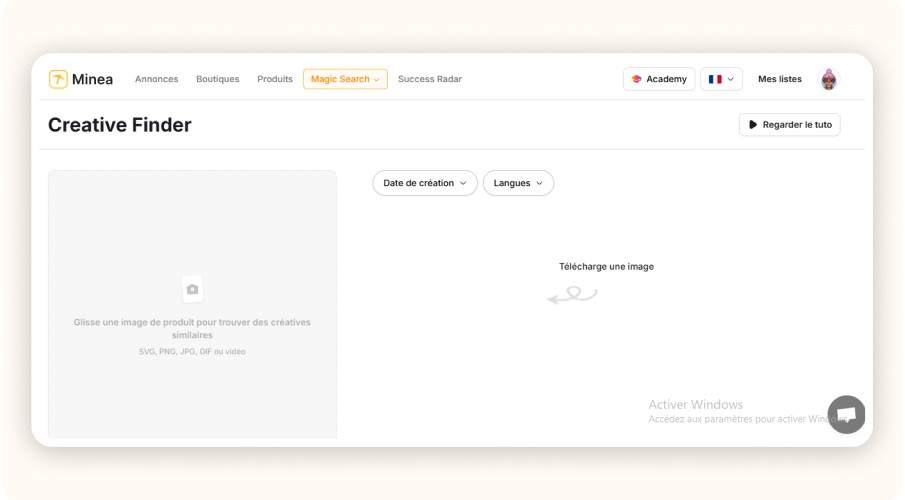Viewport: 905px width, 500px height.
Task: Open the Academy button
Action: tap(659, 79)
